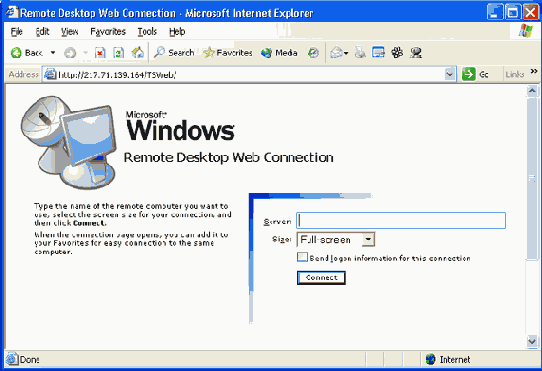This screenshot has width=542, height=371.
Task: Click the scroll up arrow
Action: (532, 91)
